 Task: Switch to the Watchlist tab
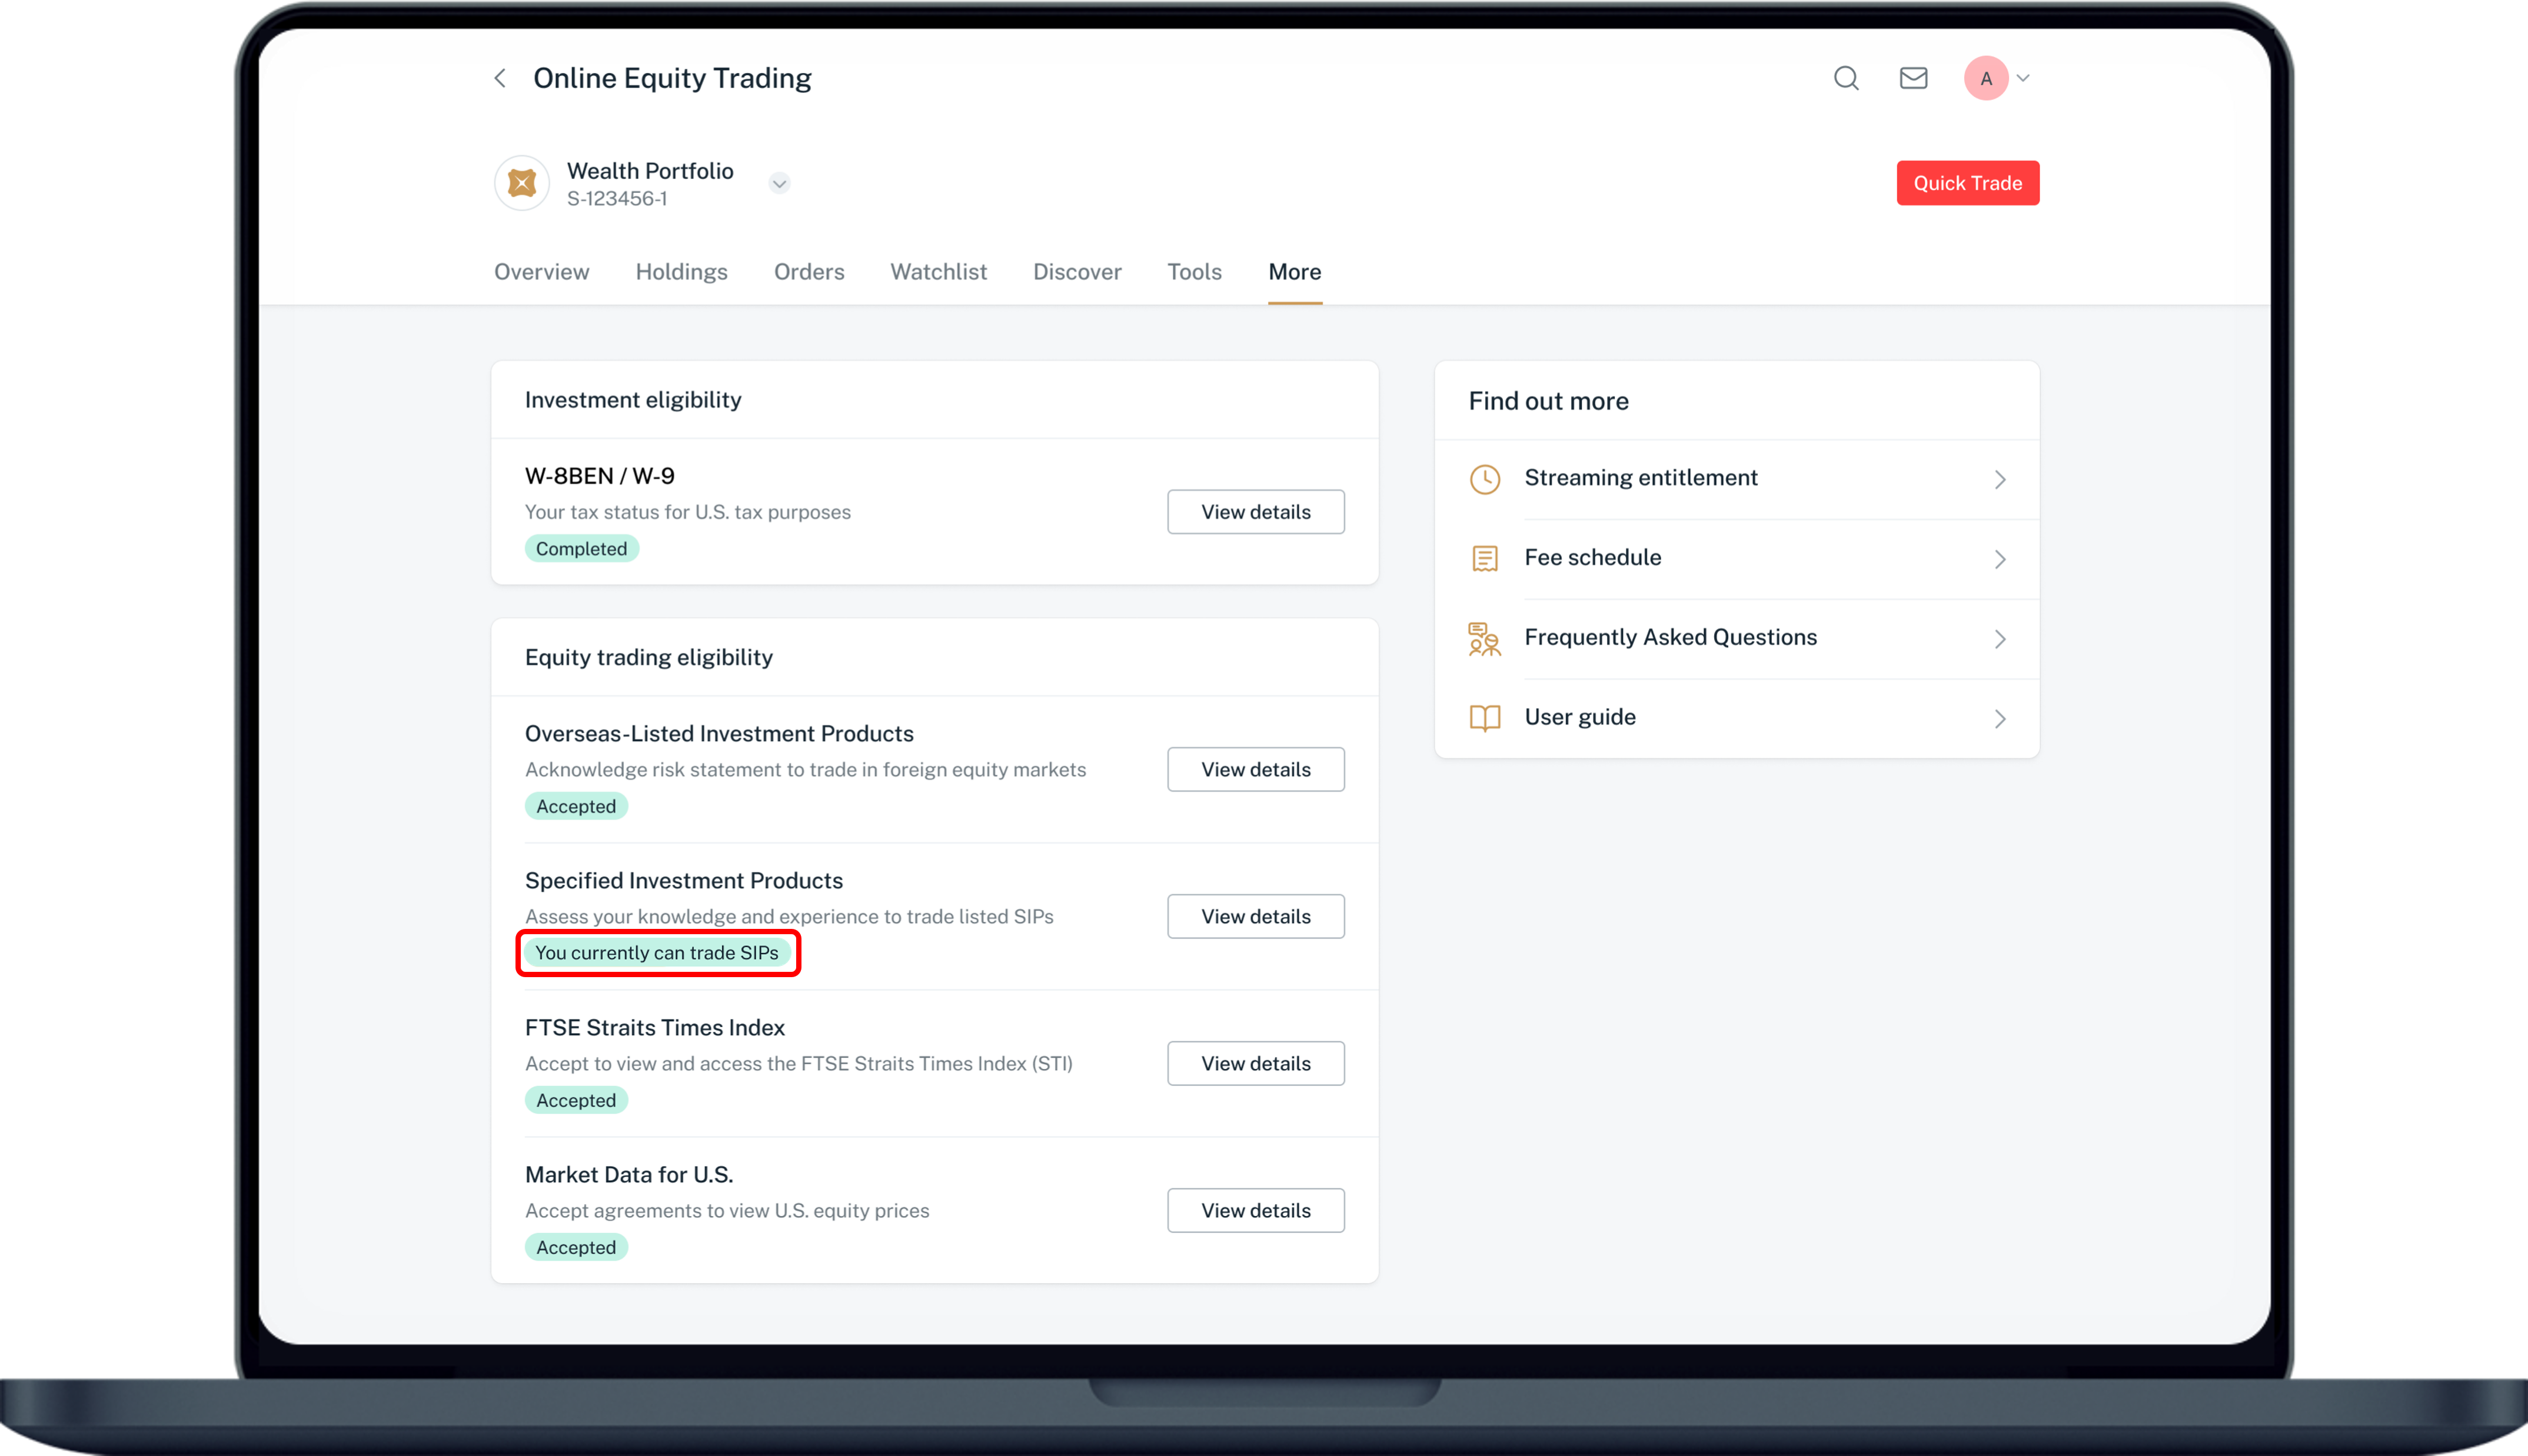(938, 272)
